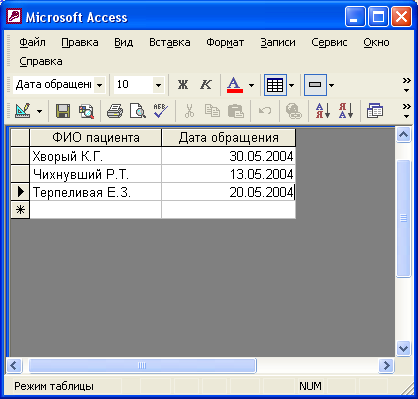418x399 pixels.
Task: Open the Записи menu
Action: click(278, 42)
